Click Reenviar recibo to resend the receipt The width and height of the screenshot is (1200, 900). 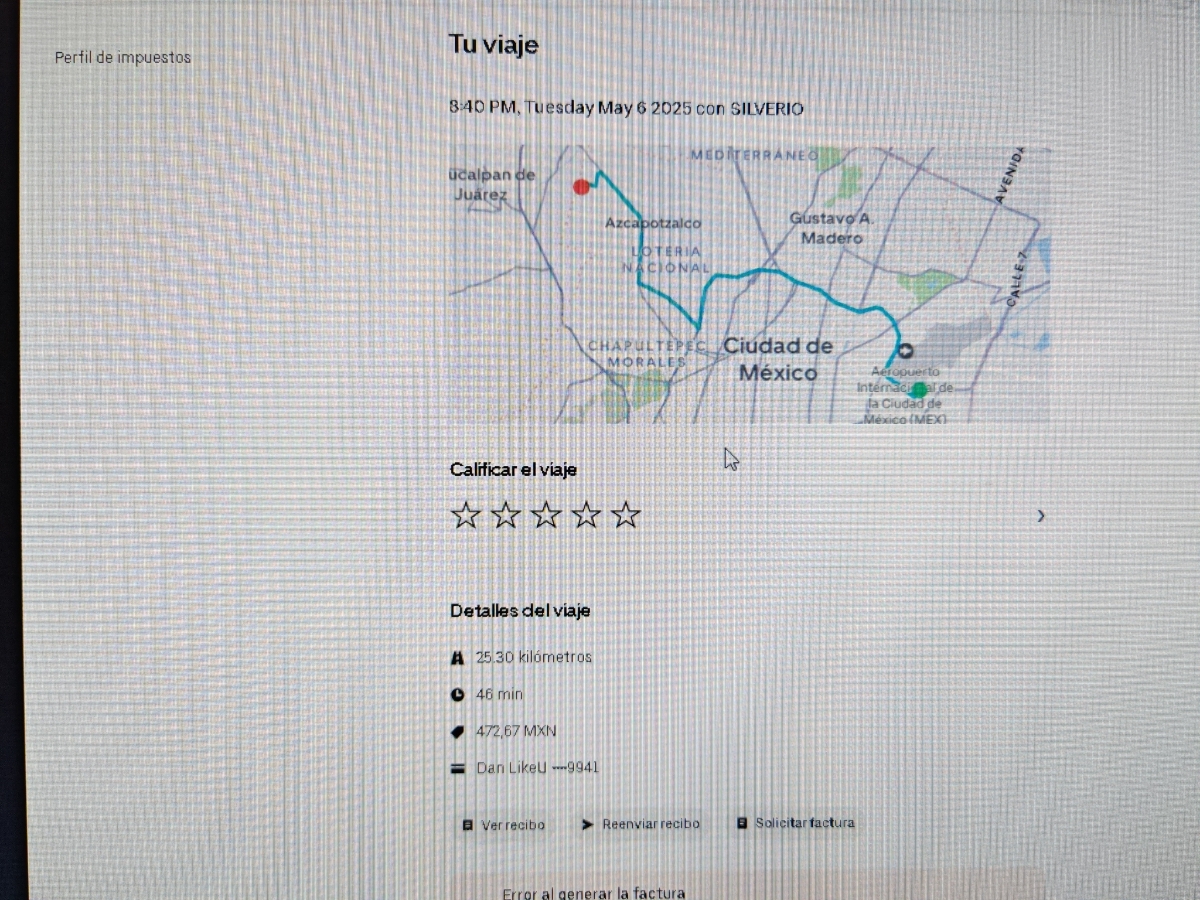[641, 824]
